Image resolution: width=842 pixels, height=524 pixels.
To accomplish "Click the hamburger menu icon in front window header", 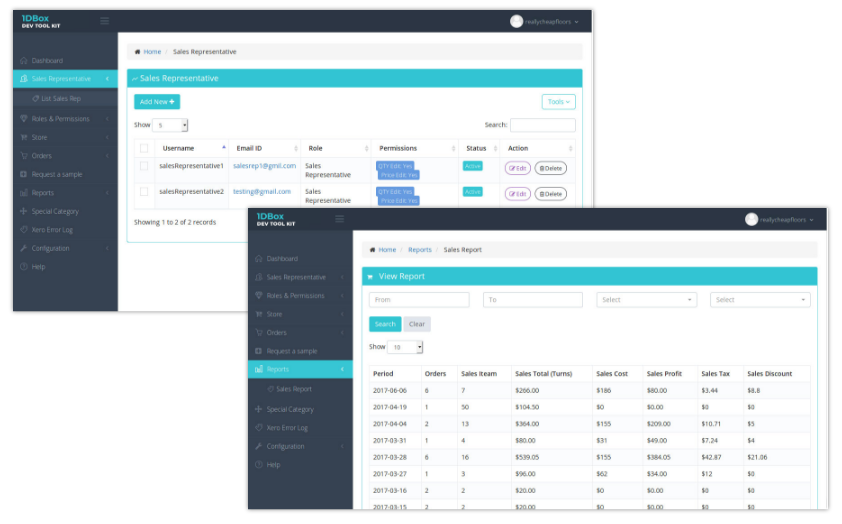I will point(340,219).
